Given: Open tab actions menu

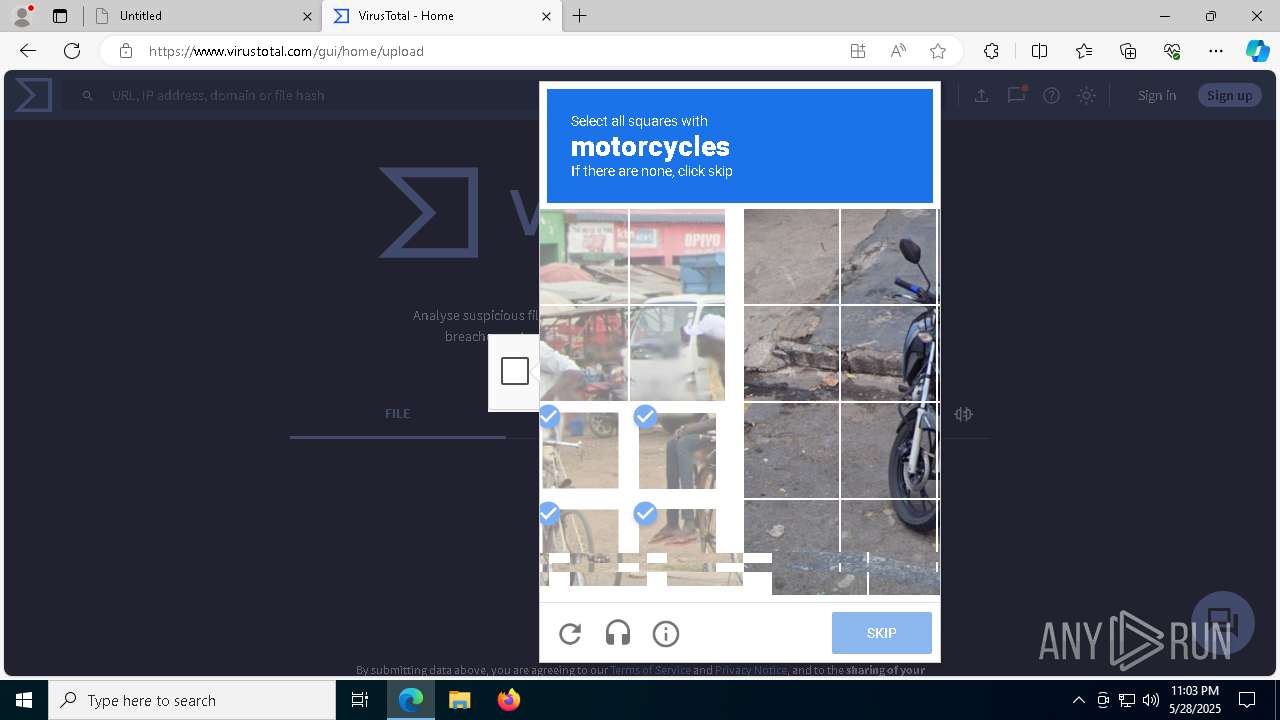Looking at the screenshot, I should coord(60,16).
